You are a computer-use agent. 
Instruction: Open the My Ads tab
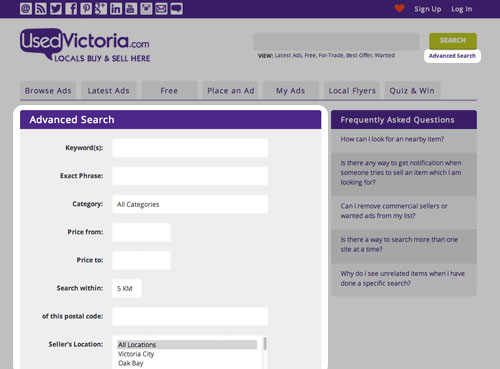click(x=291, y=91)
